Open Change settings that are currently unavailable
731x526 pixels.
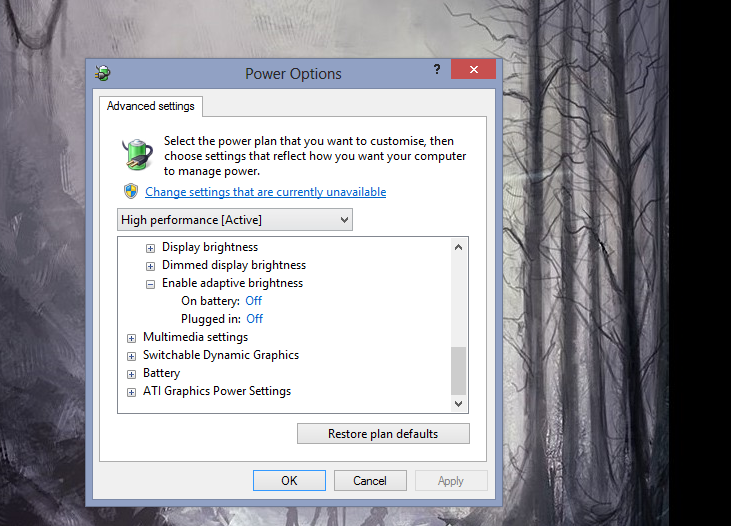pos(266,192)
